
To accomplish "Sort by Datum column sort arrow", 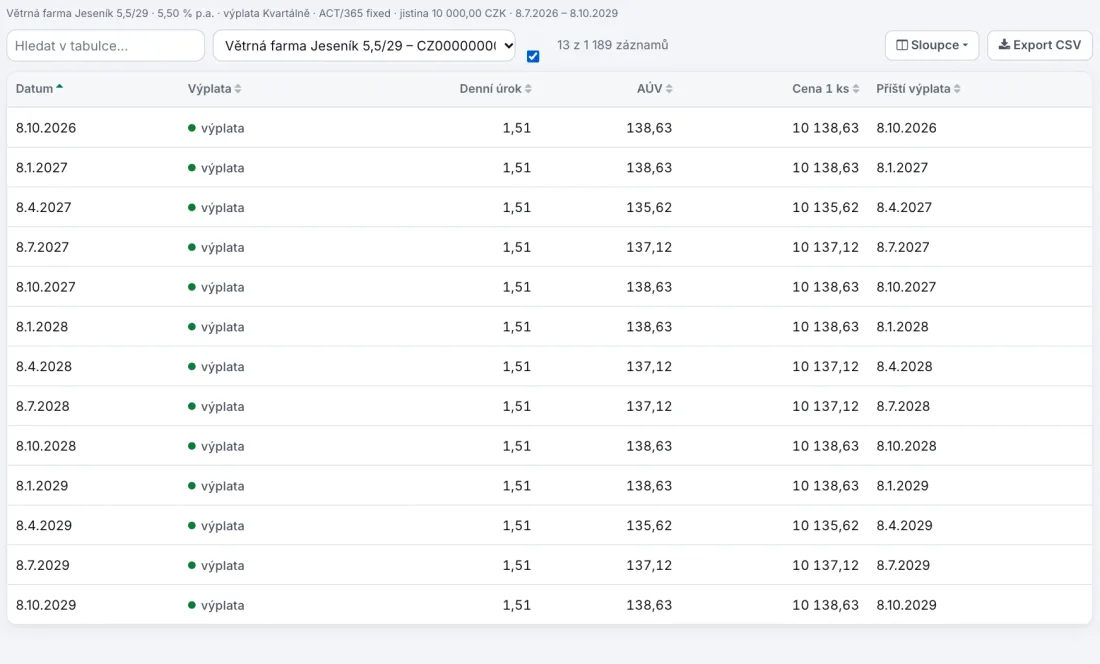I will pyautogui.click(x=60, y=87).
